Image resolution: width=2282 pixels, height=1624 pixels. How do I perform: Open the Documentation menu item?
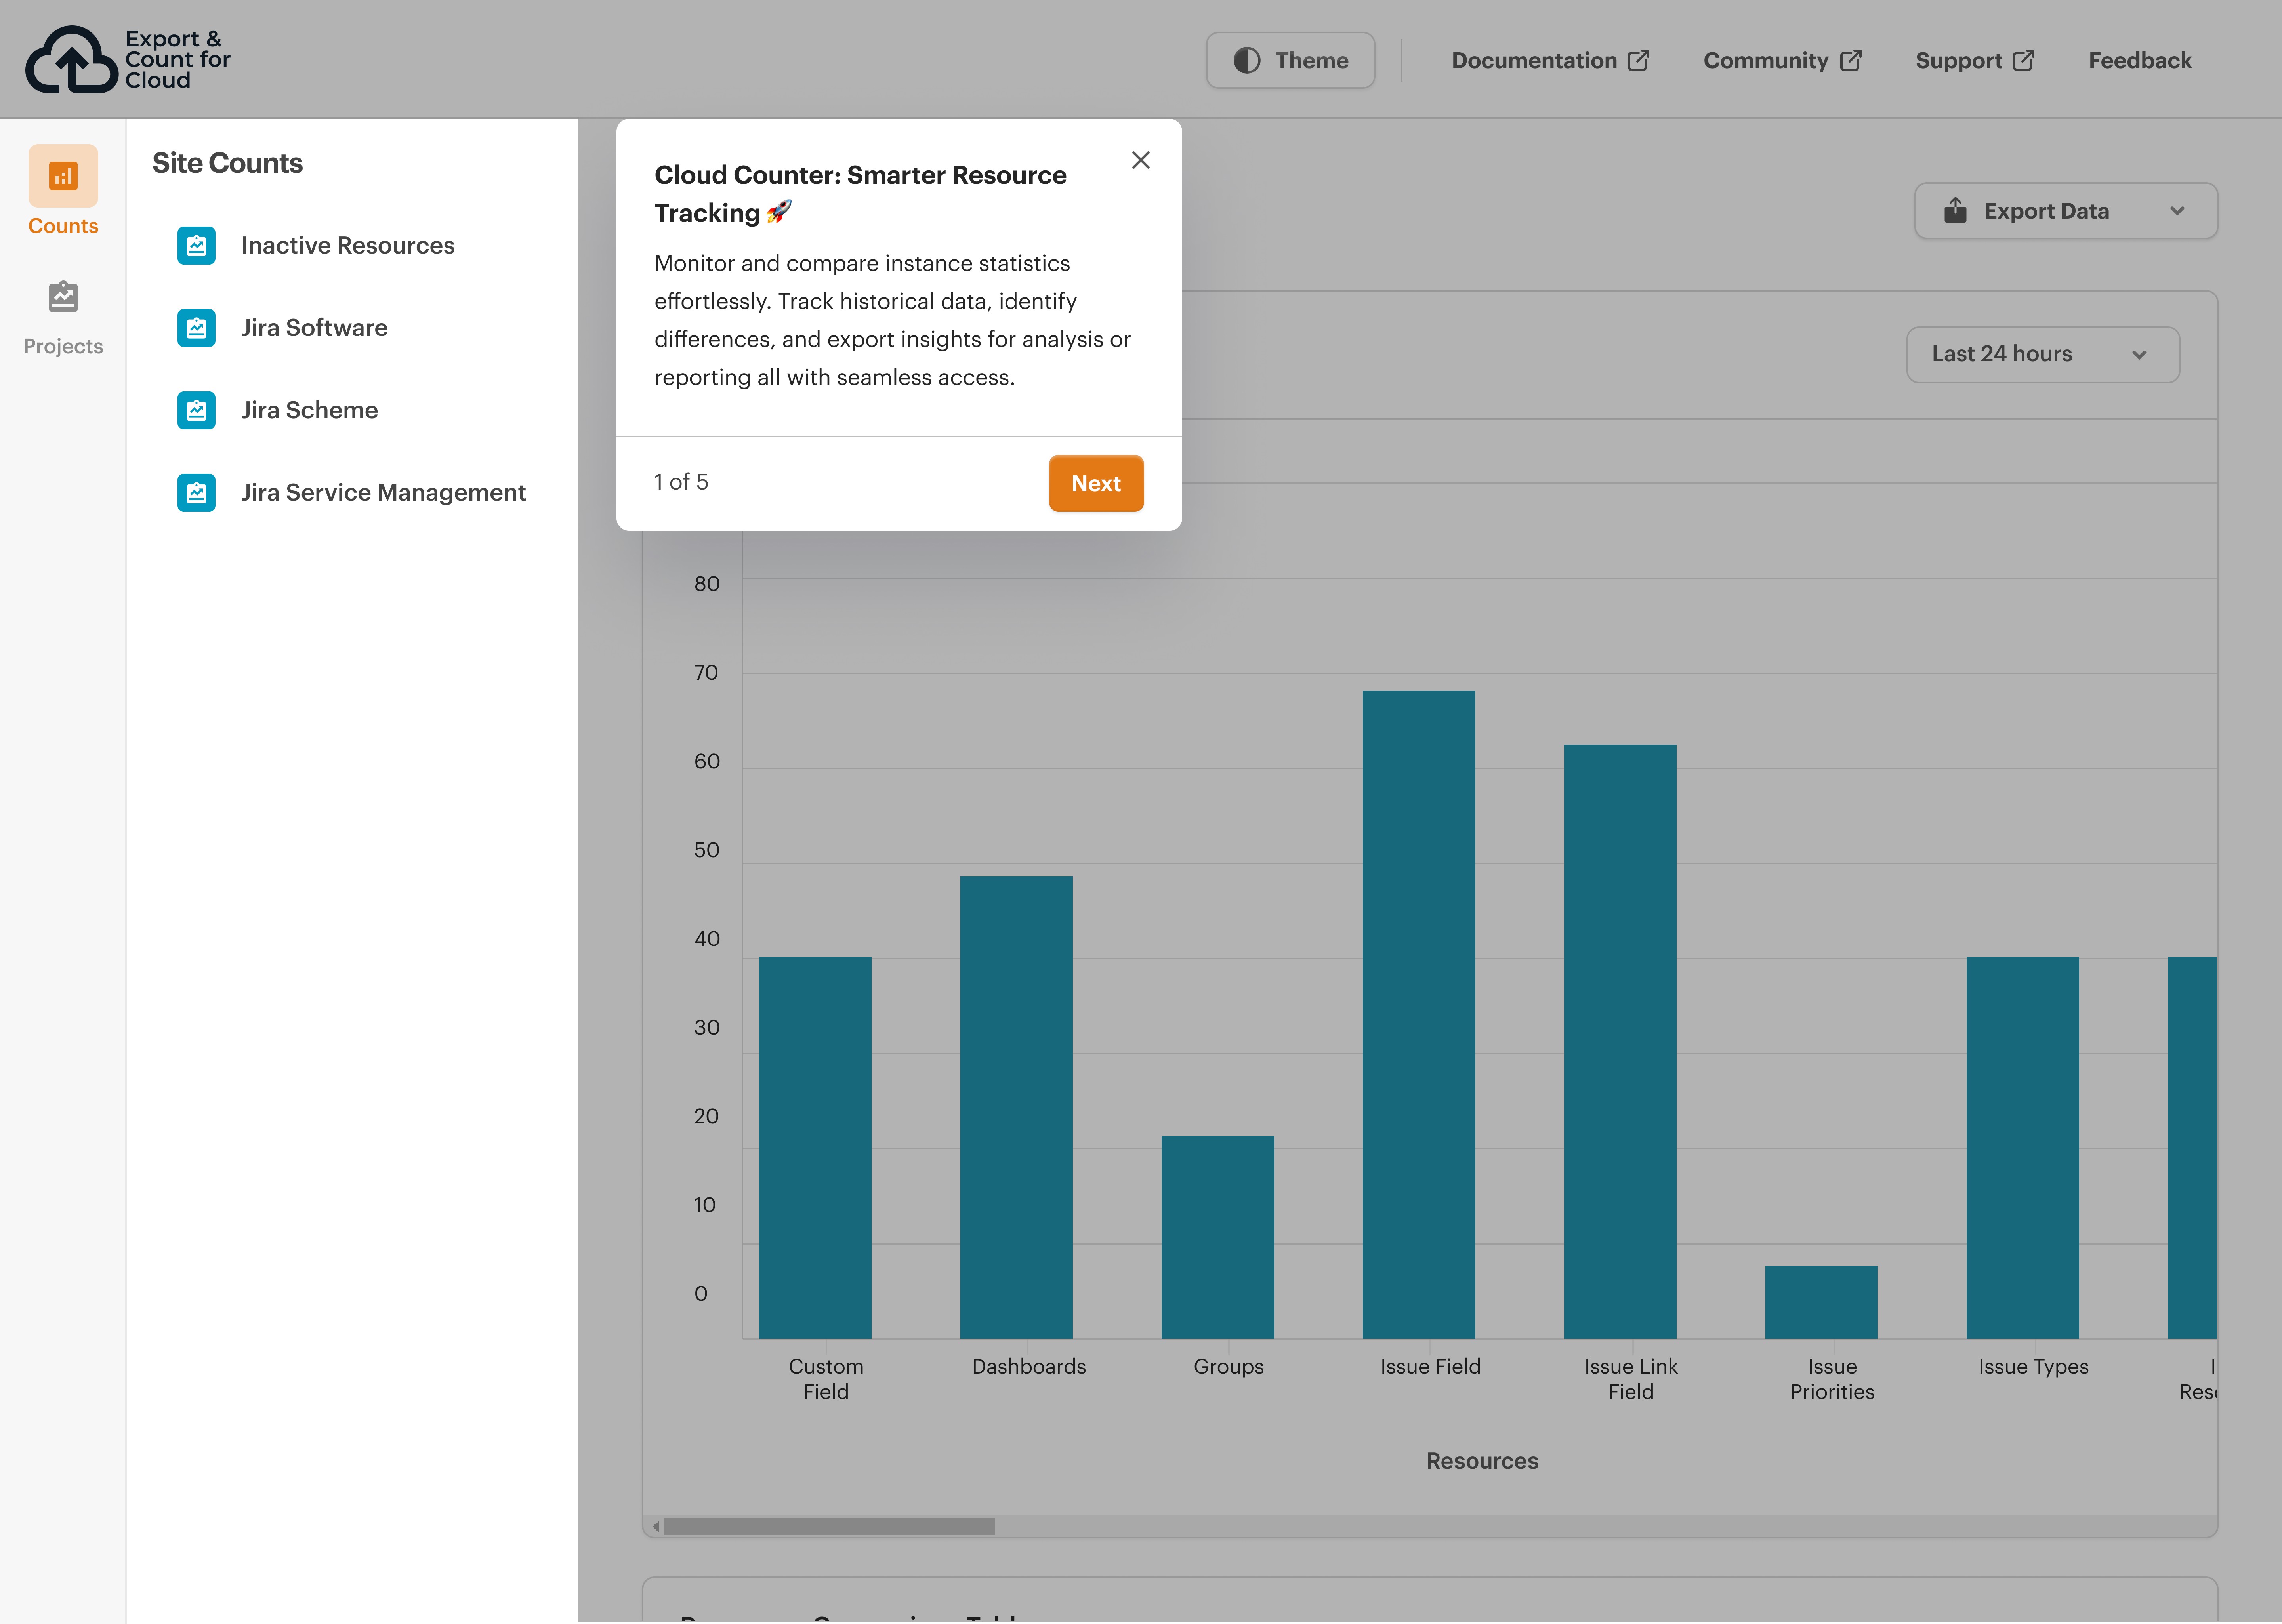click(1535, 60)
